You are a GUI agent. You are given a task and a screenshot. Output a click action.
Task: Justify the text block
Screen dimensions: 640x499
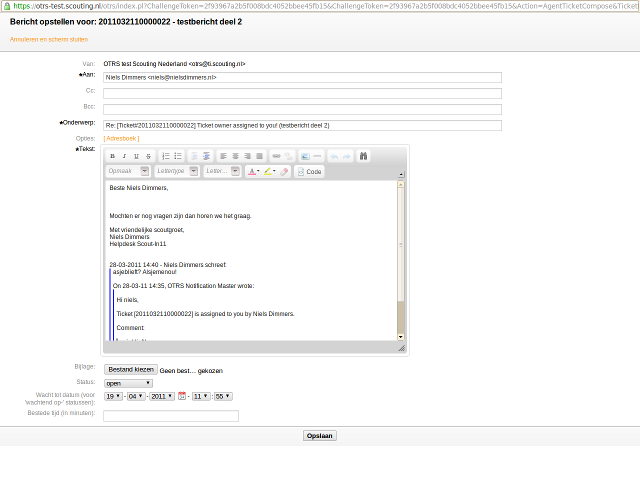pyautogui.click(x=259, y=156)
